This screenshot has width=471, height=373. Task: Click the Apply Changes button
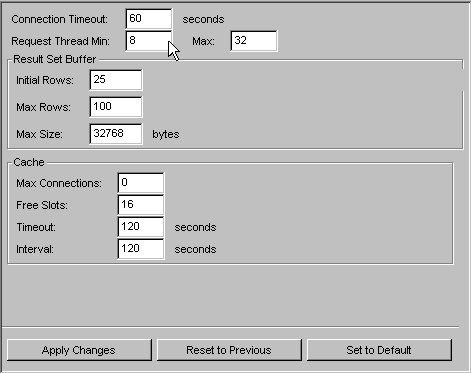click(x=79, y=350)
